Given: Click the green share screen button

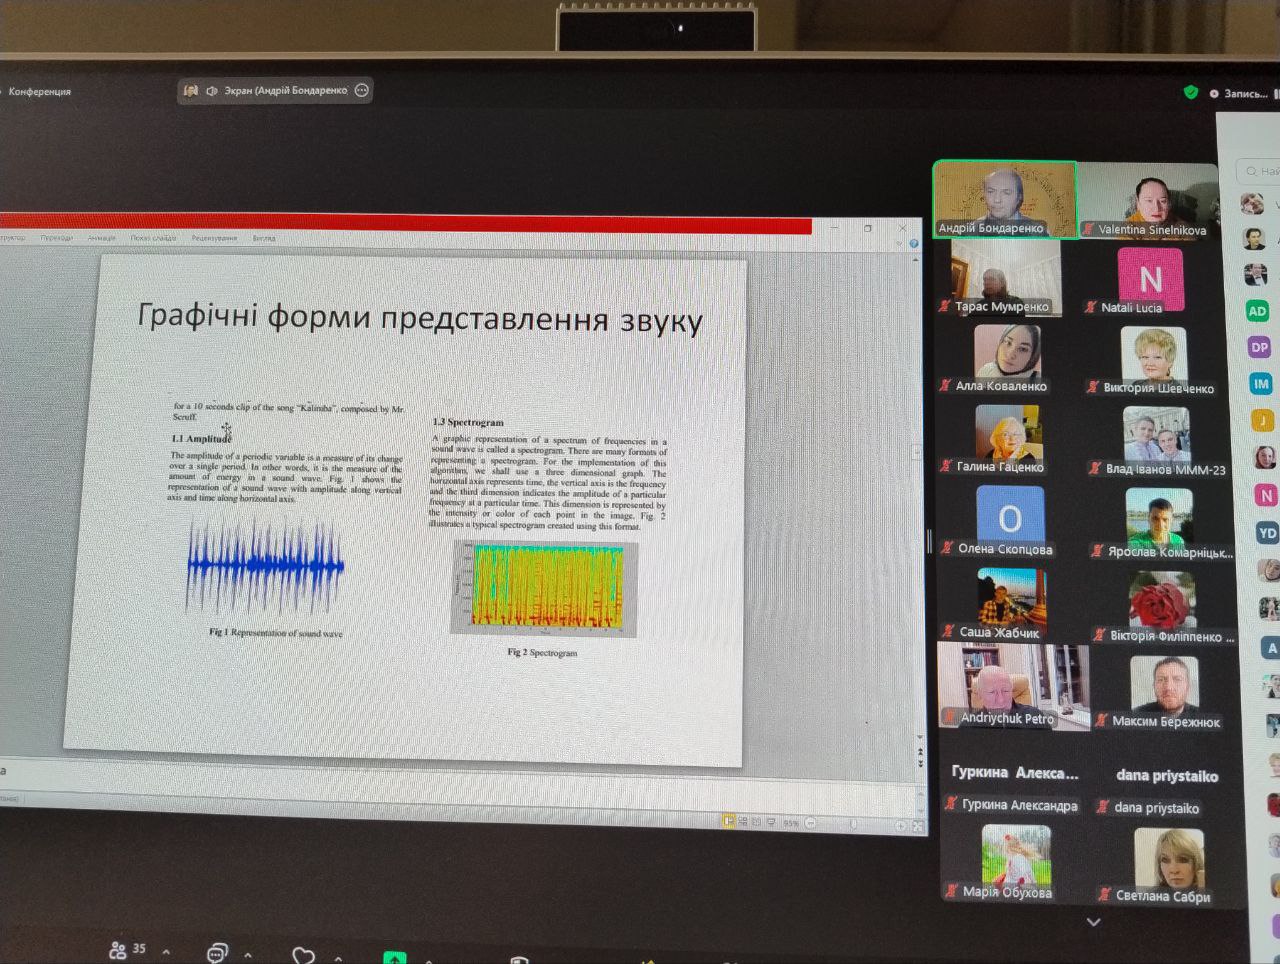Looking at the screenshot, I should pos(395,958).
